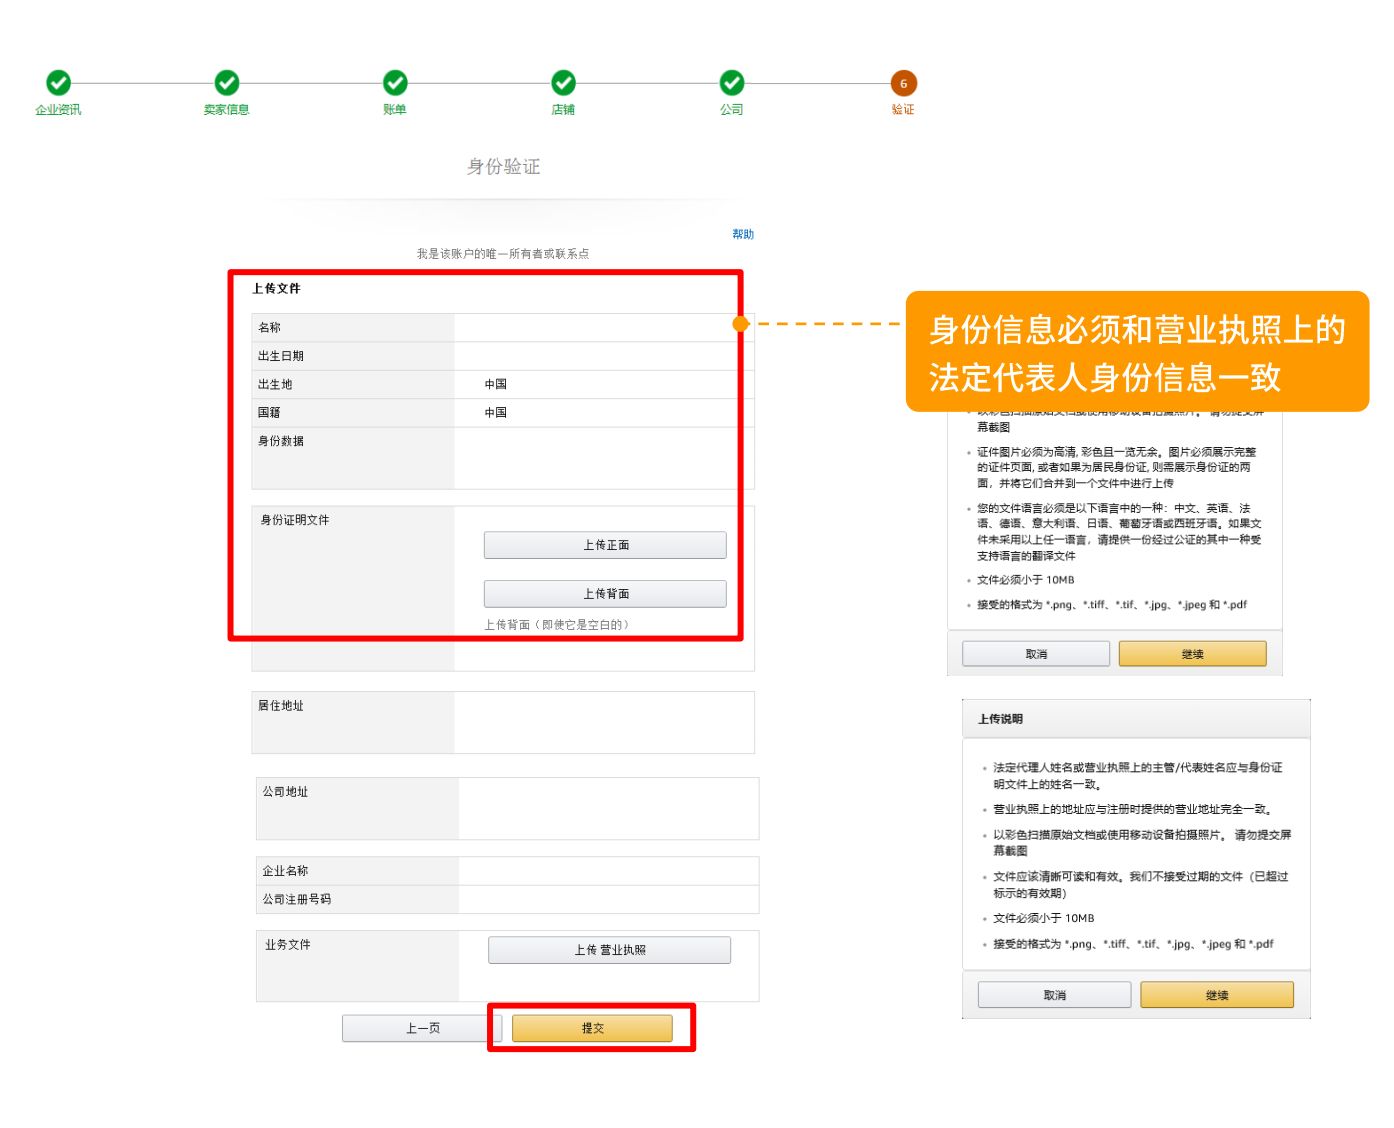Screen dimensions: 1394x1128
Task: Select the orange 验证 step 6 badge
Action: coord(903,84)
